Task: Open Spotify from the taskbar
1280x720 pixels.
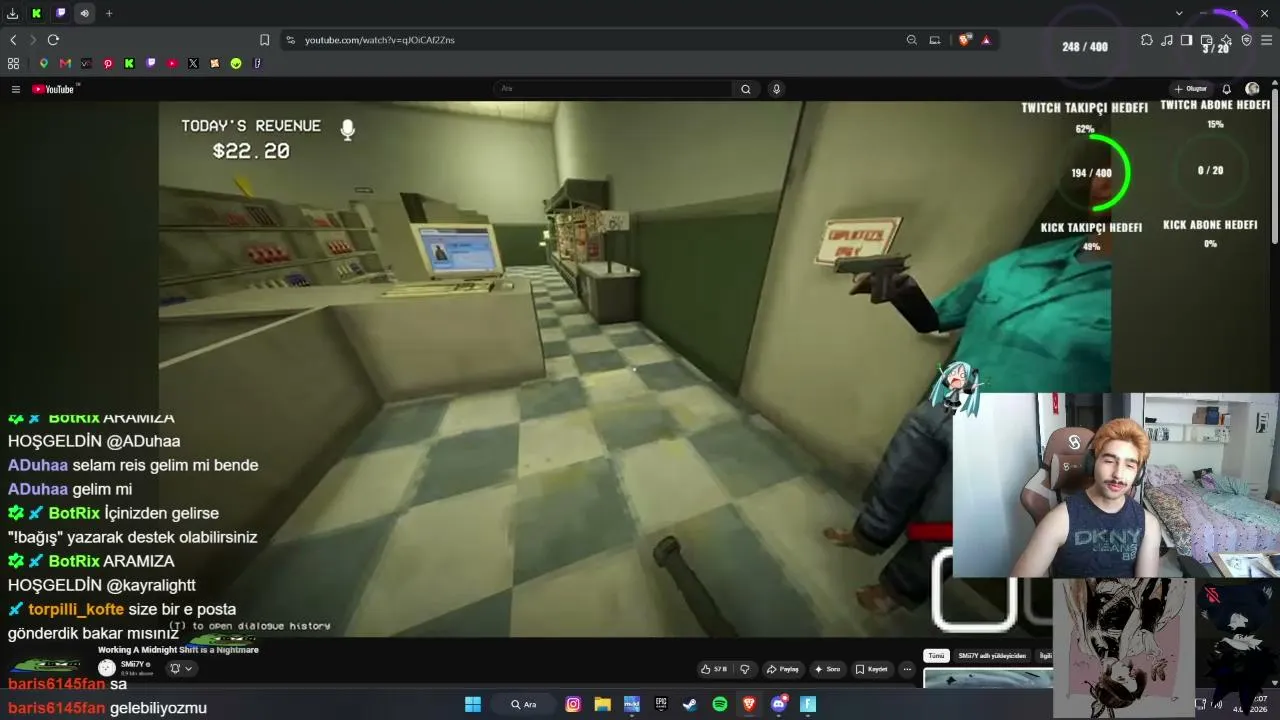Action: click(x=720, y=704)
